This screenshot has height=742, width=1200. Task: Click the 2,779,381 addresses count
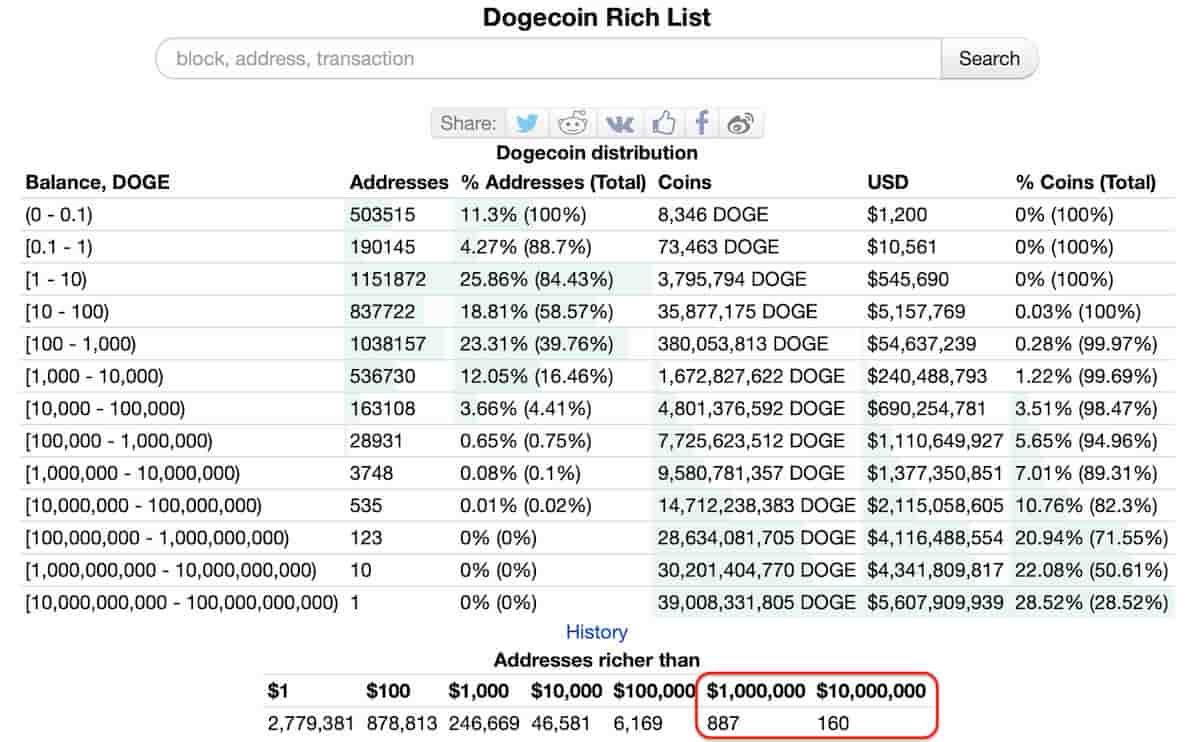(x=311, y=723)
